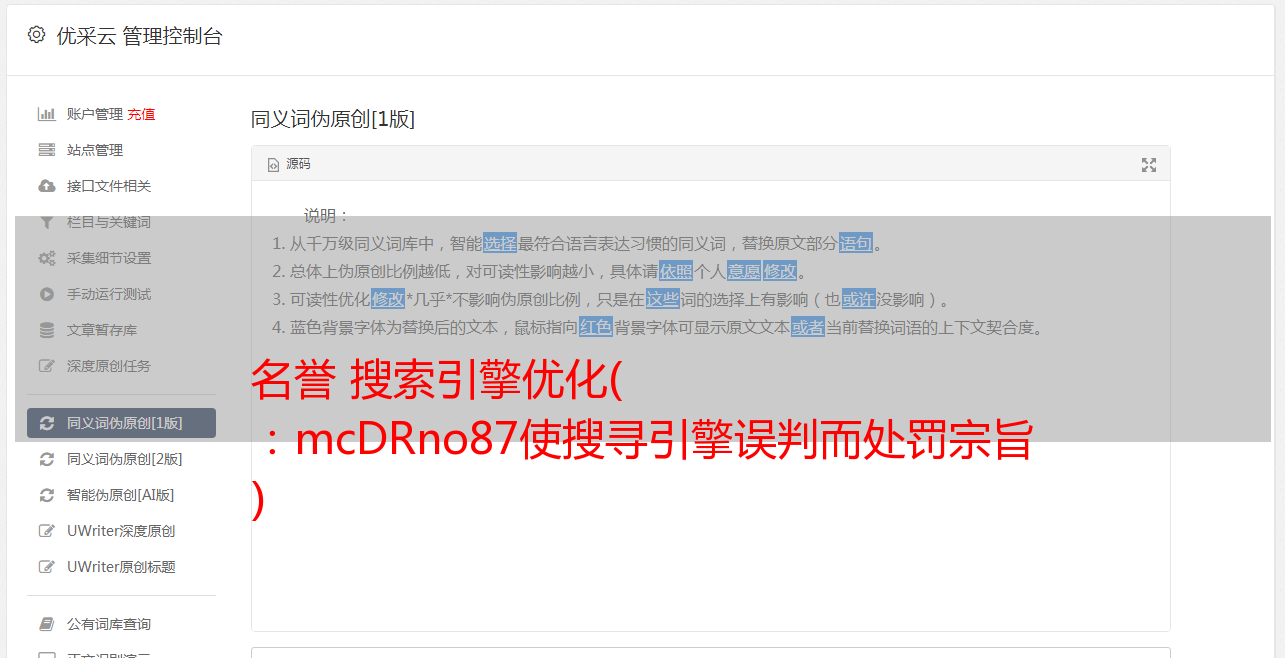The width and height of the screenshot is (1285, 658).
Task: Click the server icon next to 站点管理
Action: [47, 150]
